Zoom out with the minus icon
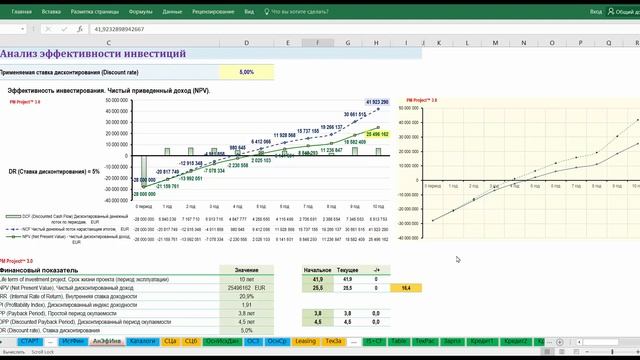This screenshot has width=640, height=360. [587, 351]
